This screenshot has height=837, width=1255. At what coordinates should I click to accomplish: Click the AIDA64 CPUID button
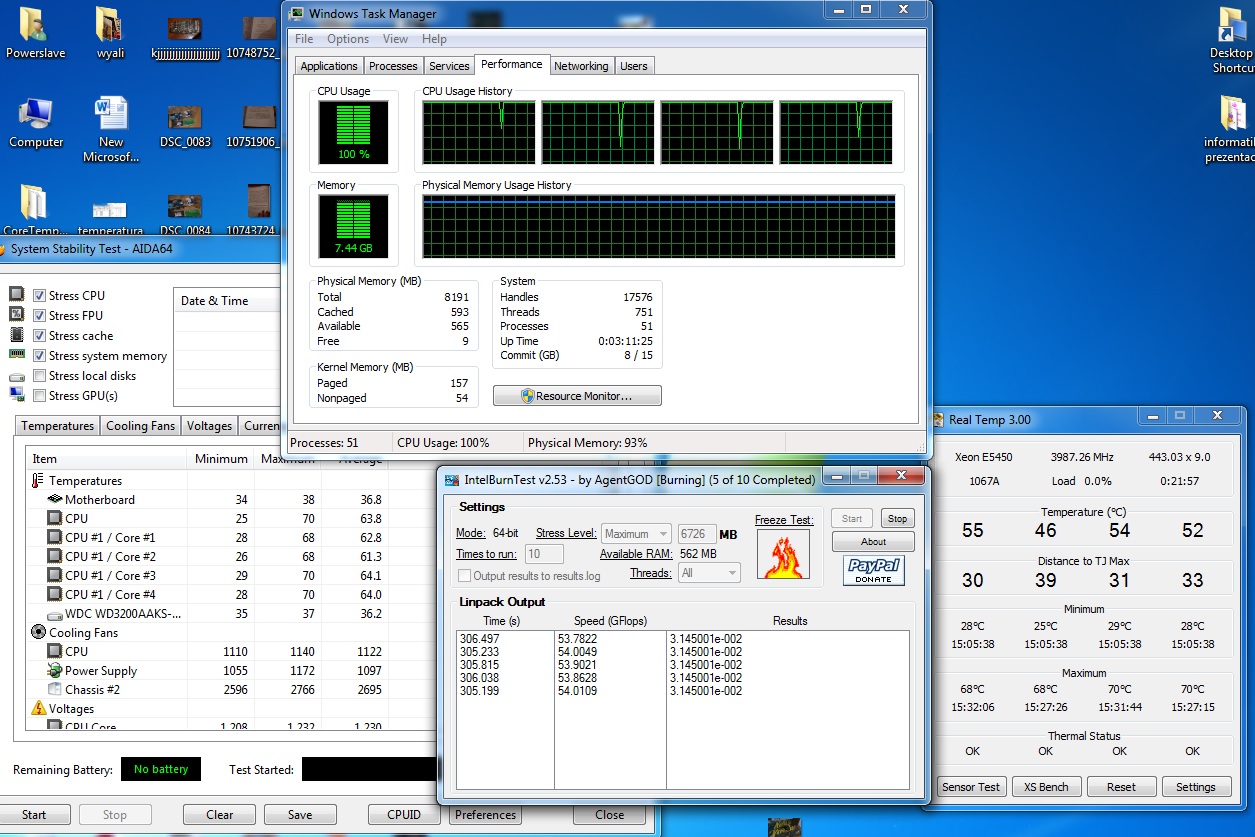tap(404, 815)
